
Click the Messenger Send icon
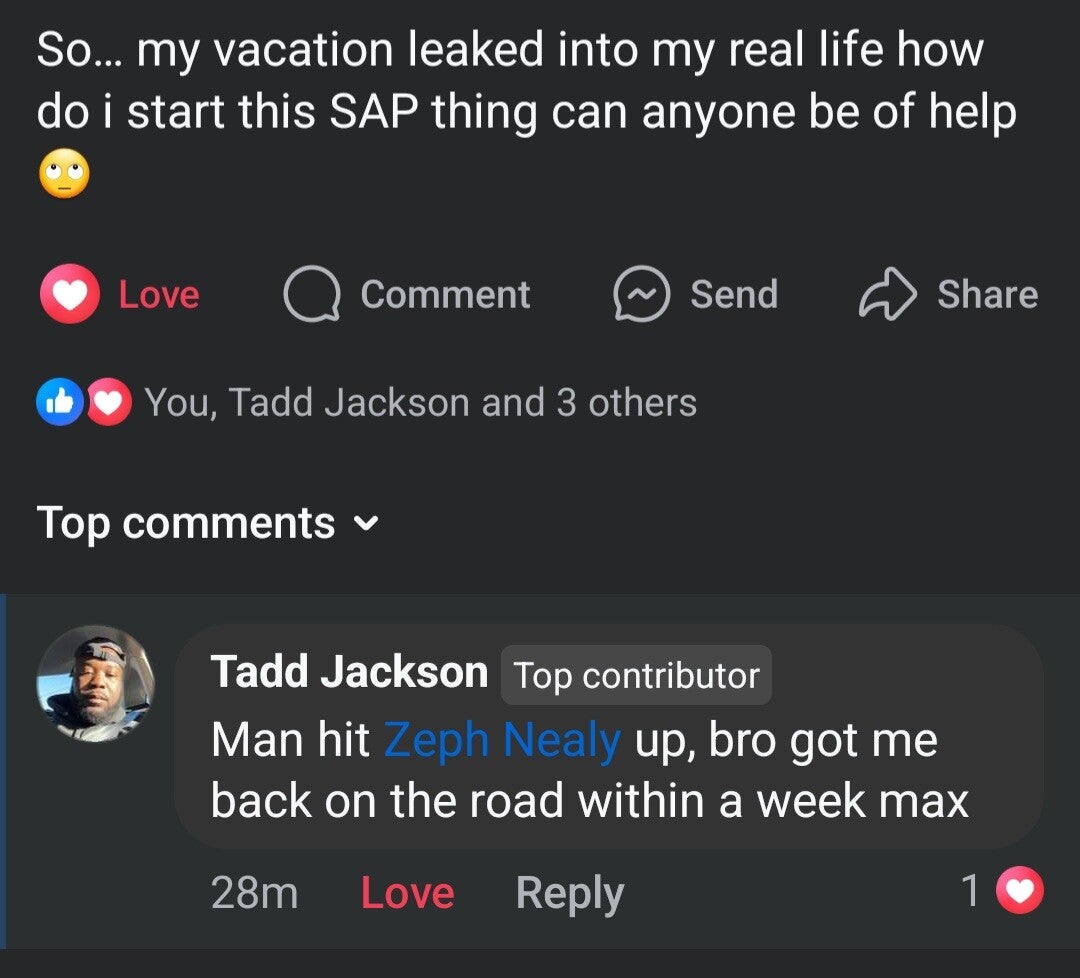coord(641,295)
